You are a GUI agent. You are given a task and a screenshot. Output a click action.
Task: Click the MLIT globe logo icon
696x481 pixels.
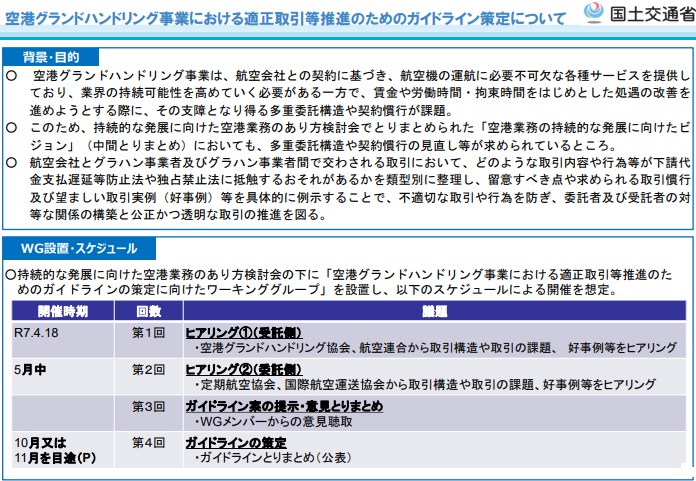(594, 14)
